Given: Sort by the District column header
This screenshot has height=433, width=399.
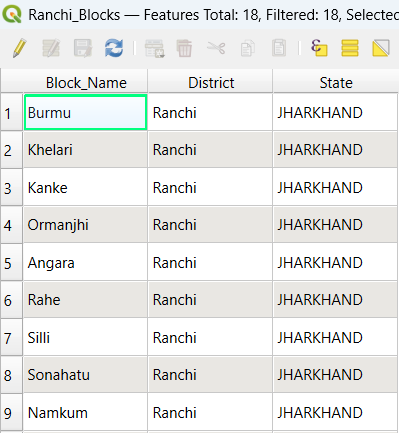Looking at the screenshot, I should click(210, 82).
